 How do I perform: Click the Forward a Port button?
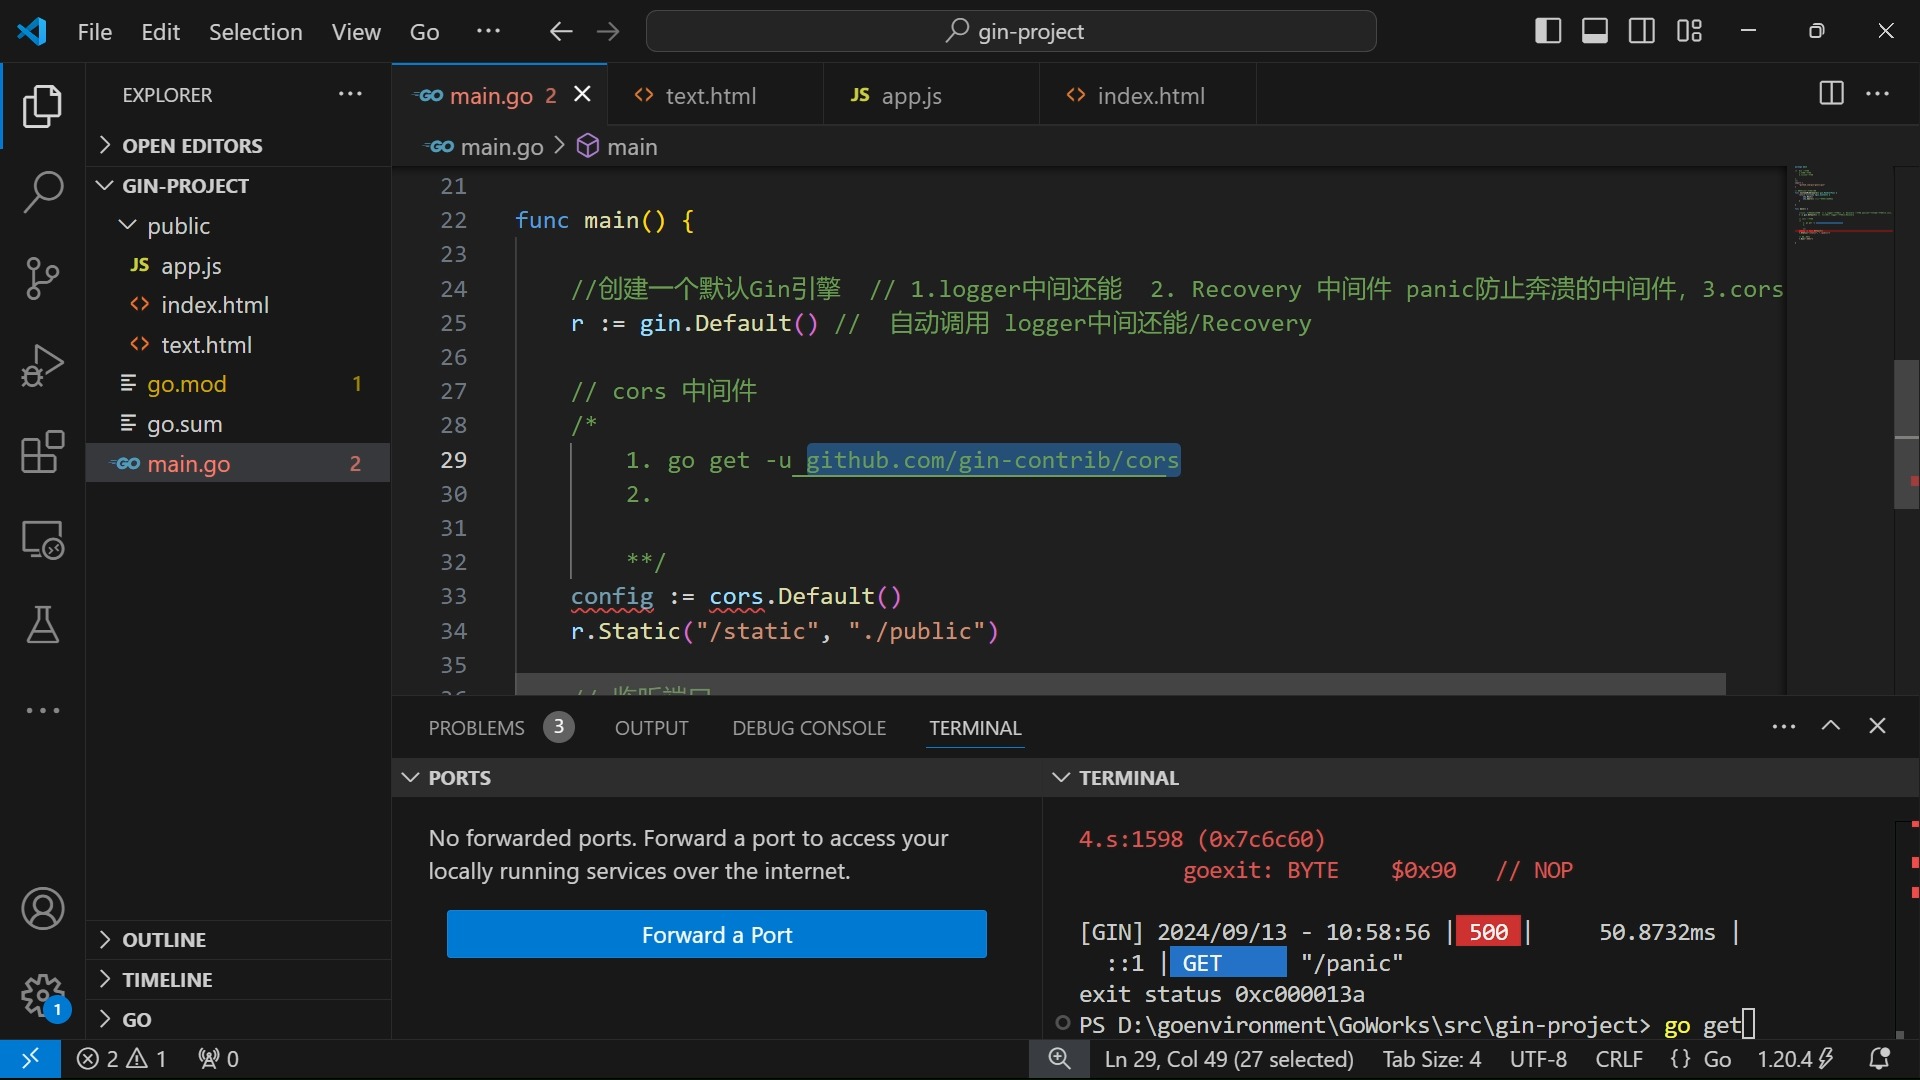pyautogui.click(x=716, y=935)
